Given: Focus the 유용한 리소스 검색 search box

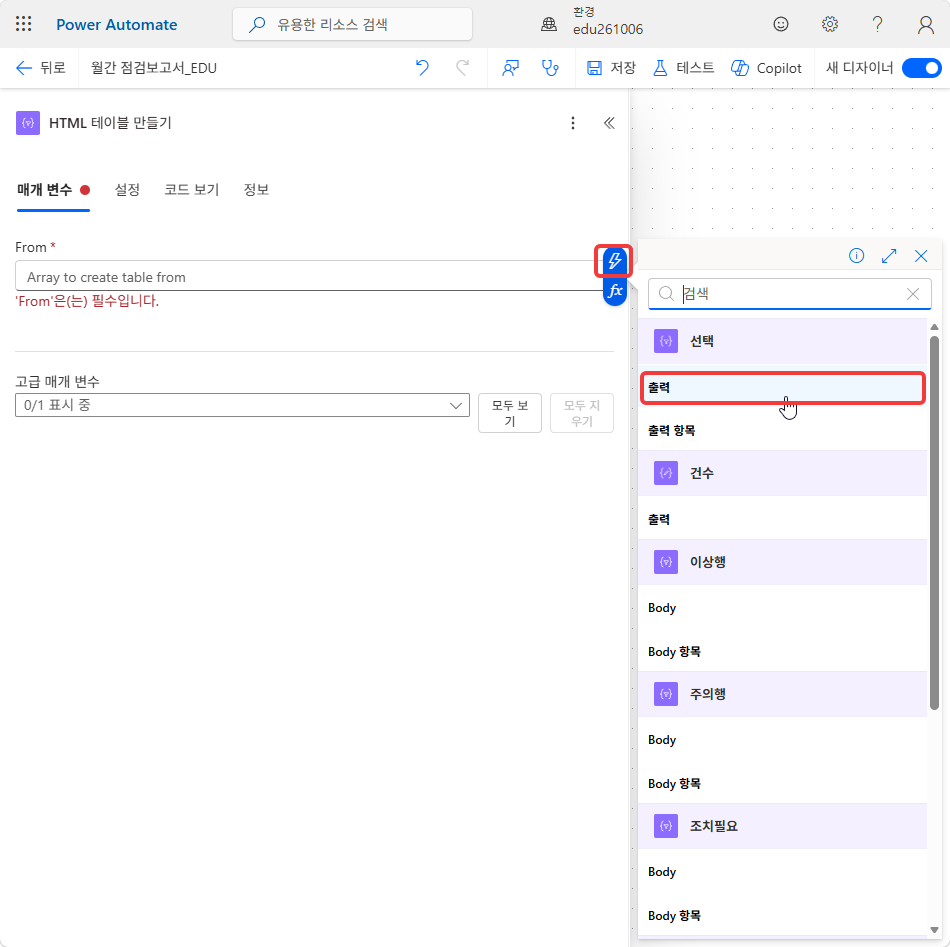Looking at the screenshot, I should coord(352,24).
